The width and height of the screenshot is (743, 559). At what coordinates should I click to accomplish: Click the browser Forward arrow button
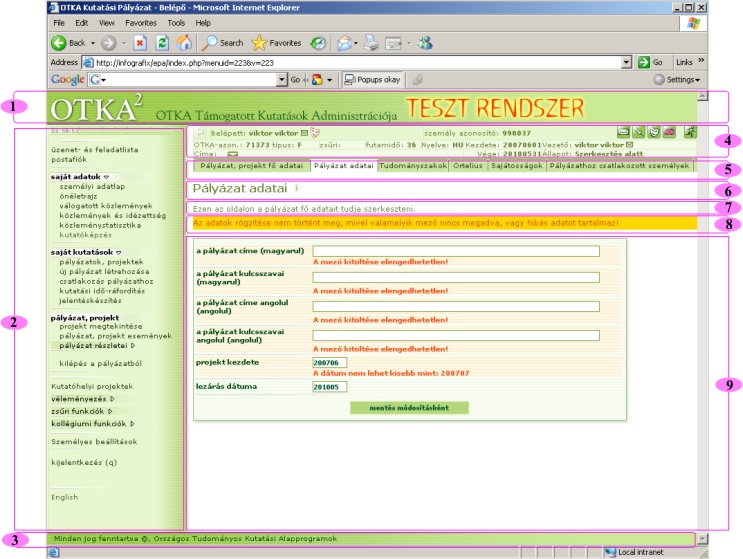109,43
